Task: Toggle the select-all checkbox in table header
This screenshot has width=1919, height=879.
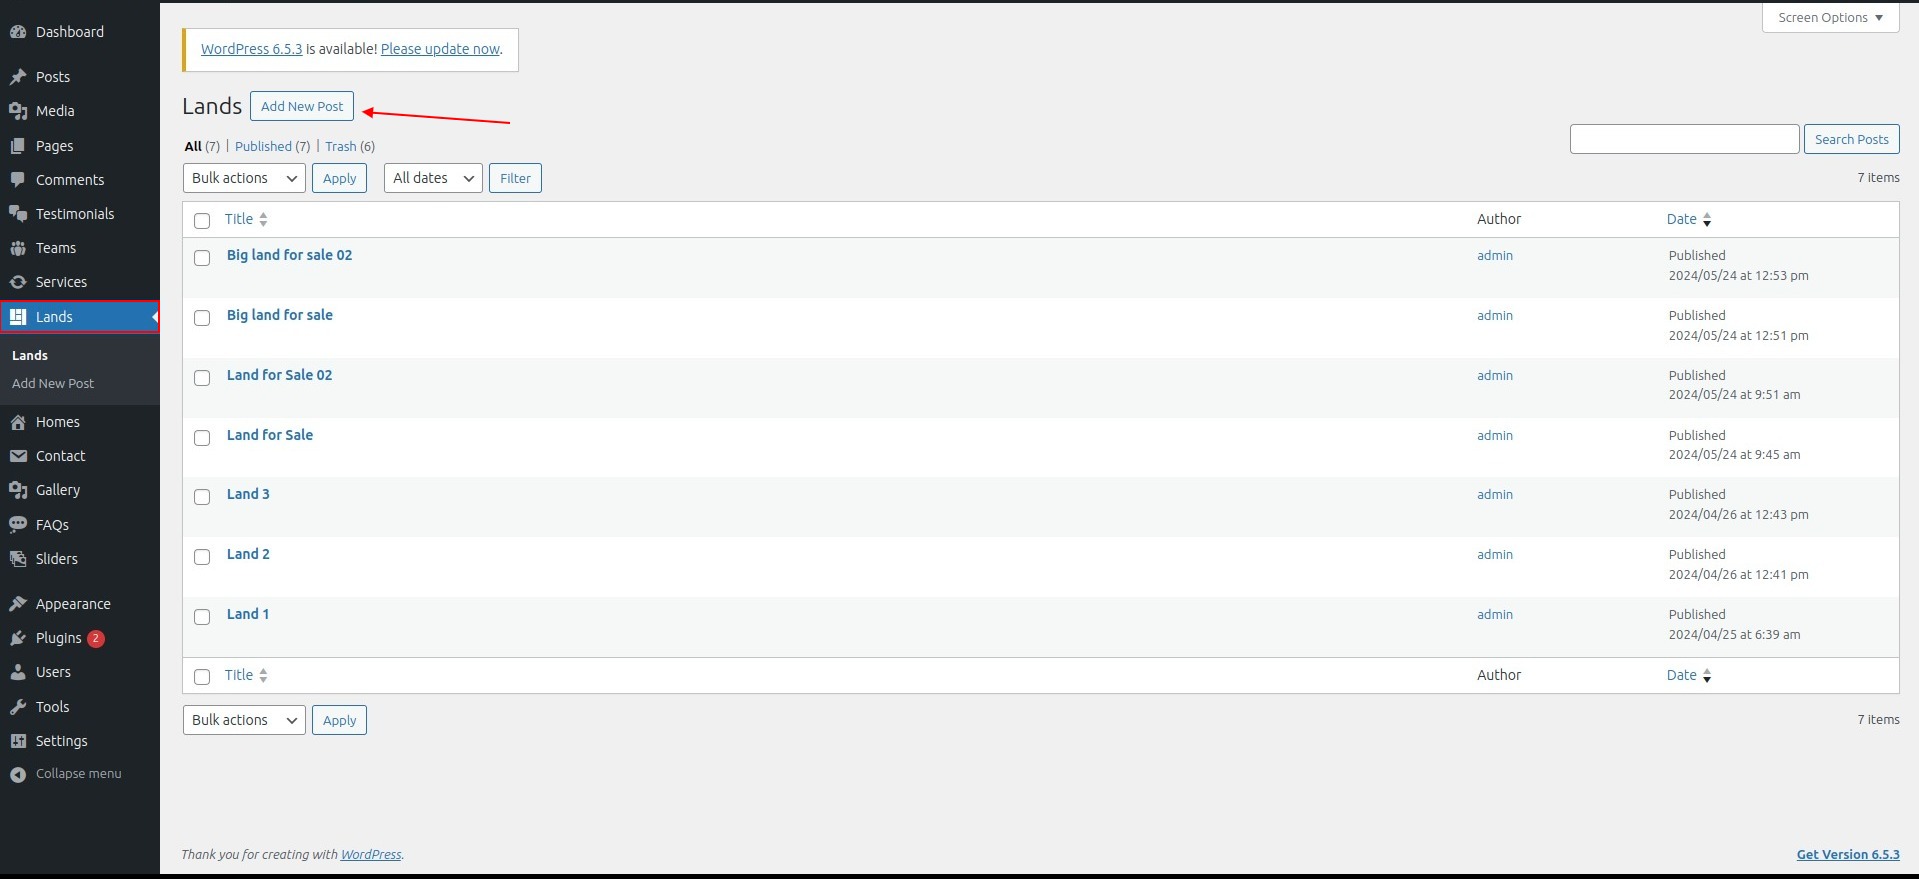Action: [x=202, y=221]
